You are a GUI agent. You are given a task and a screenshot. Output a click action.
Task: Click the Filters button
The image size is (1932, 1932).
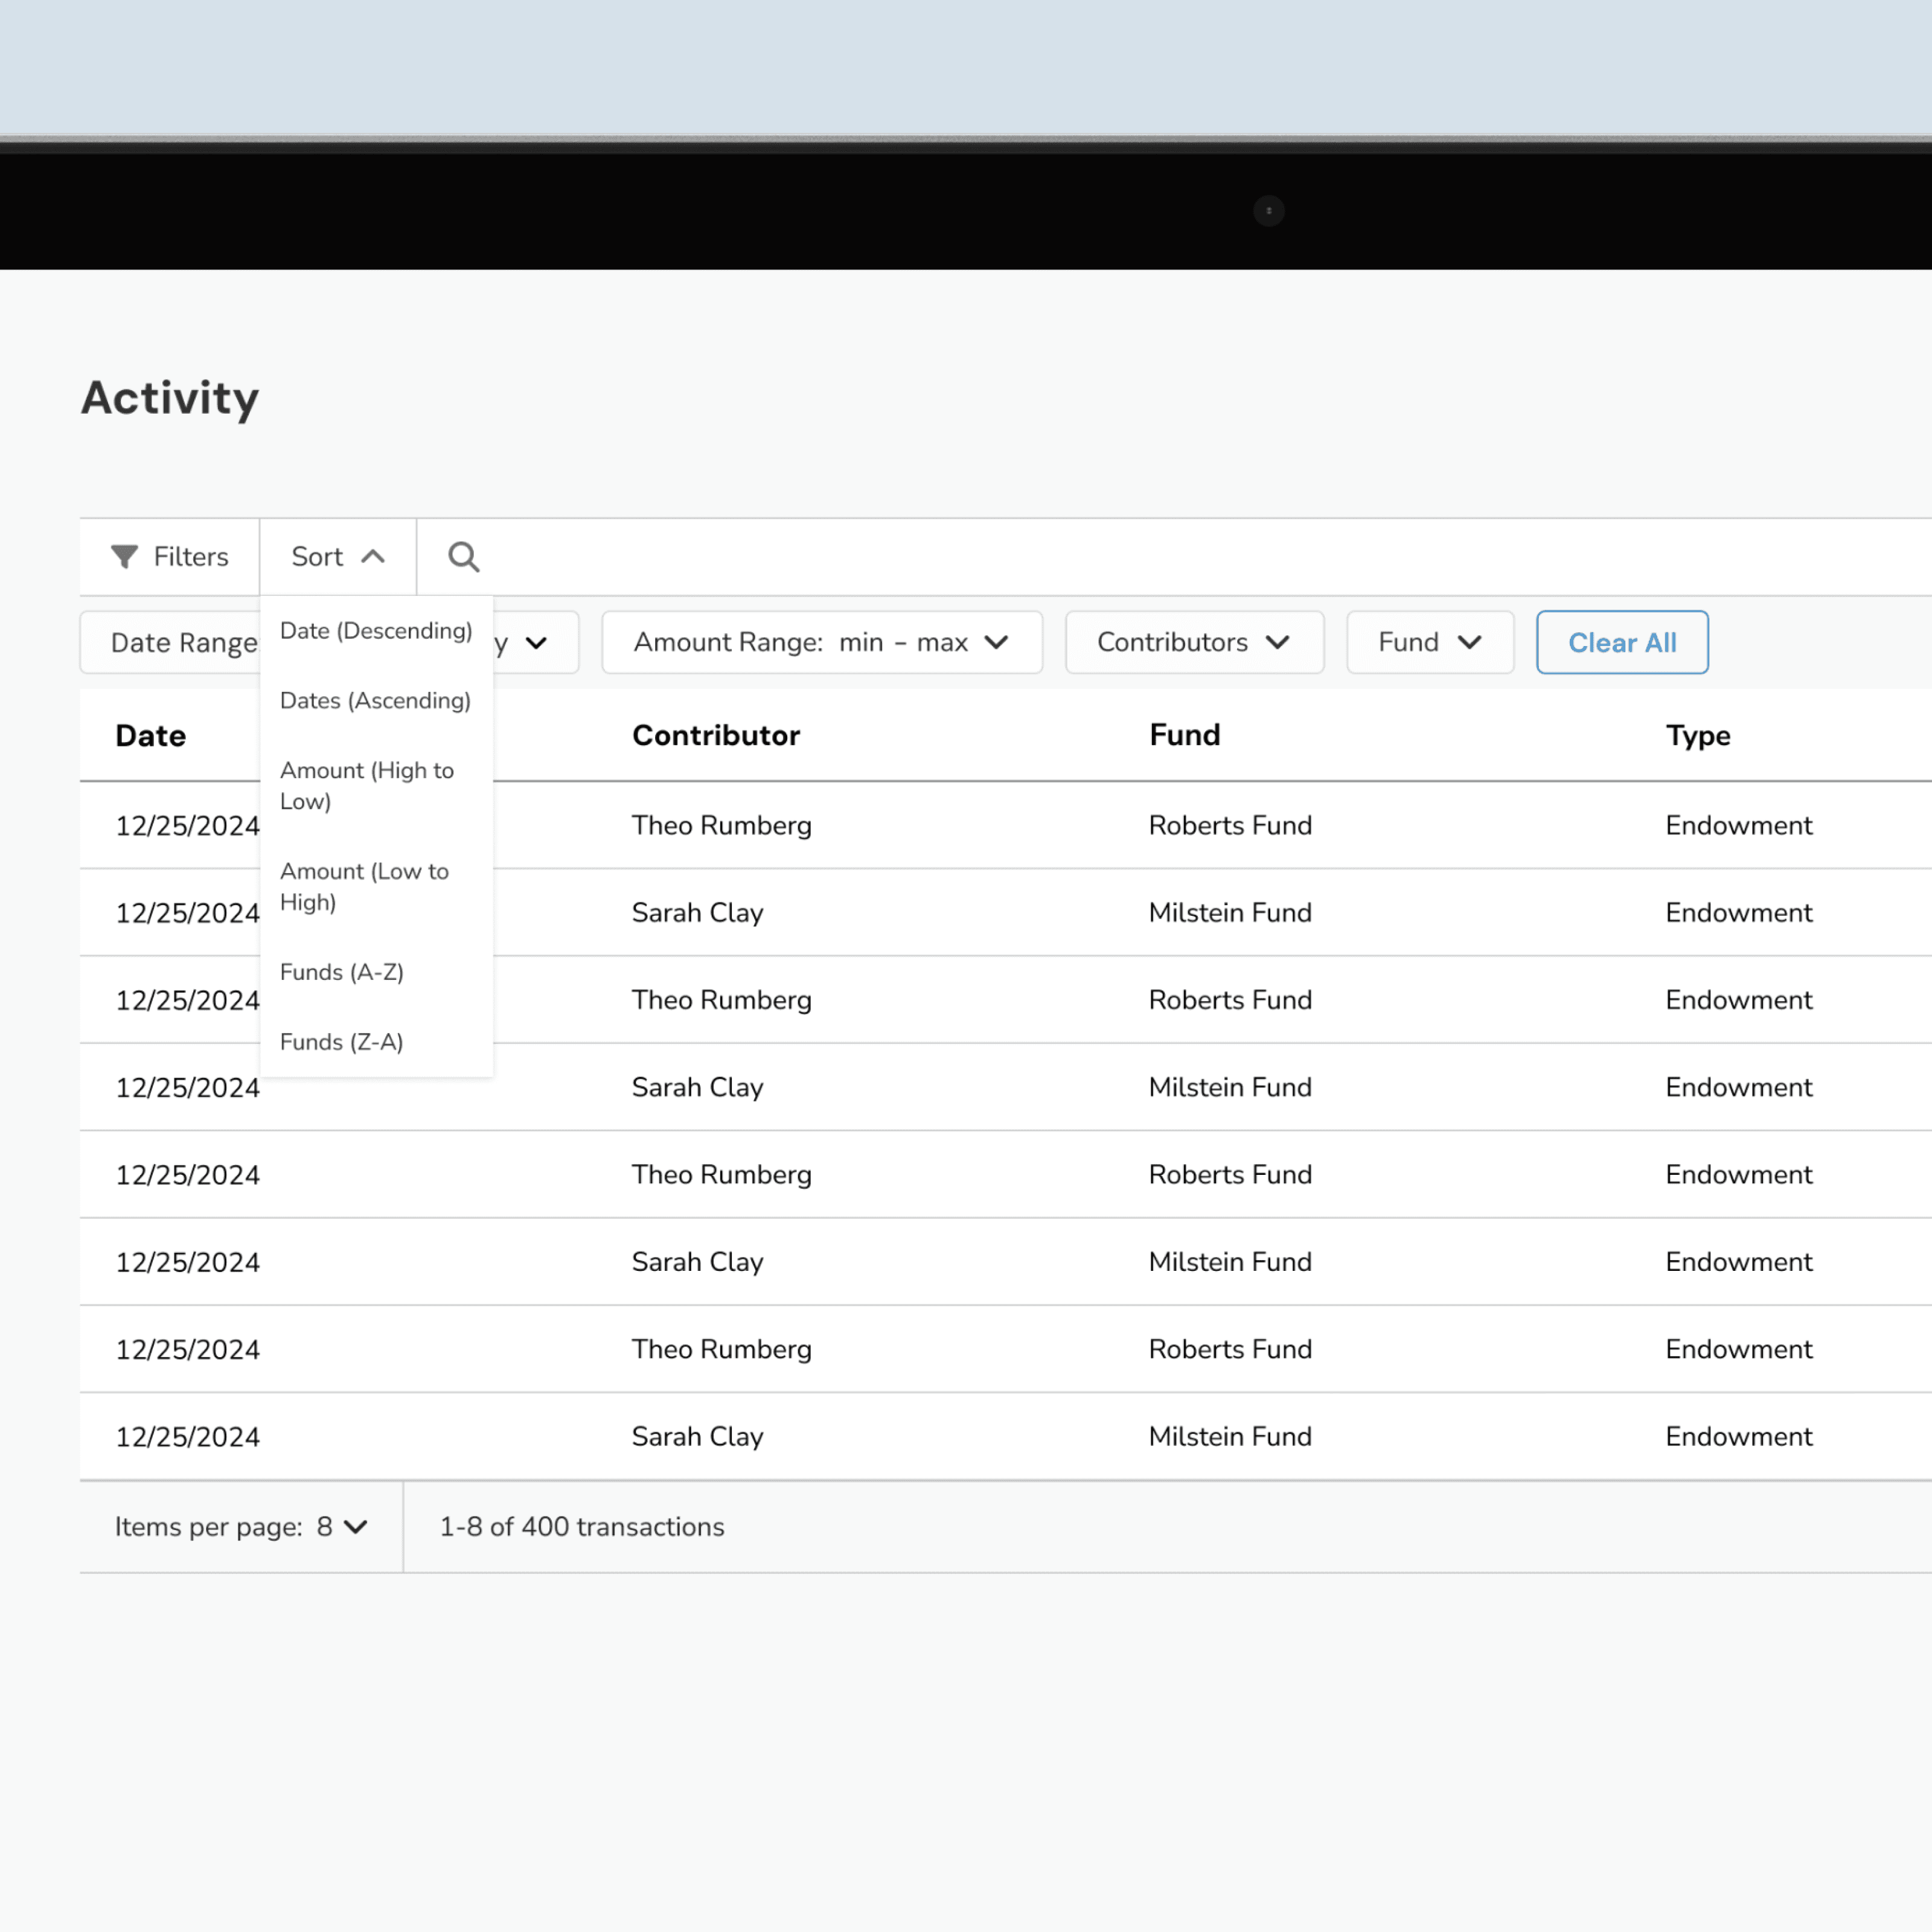[170, 557]
